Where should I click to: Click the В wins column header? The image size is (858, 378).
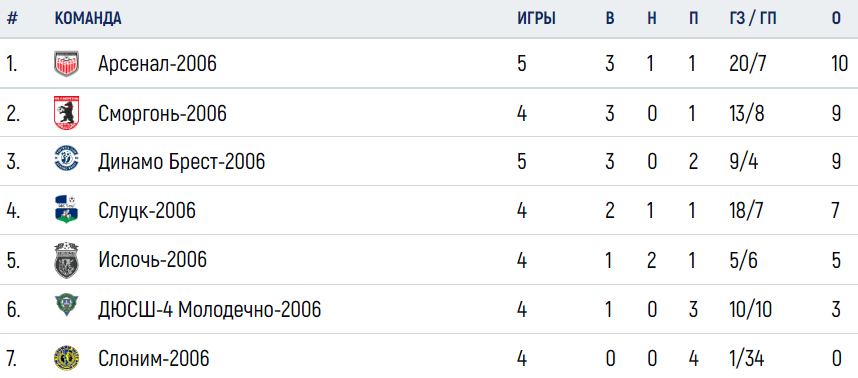tap(610, 19)
